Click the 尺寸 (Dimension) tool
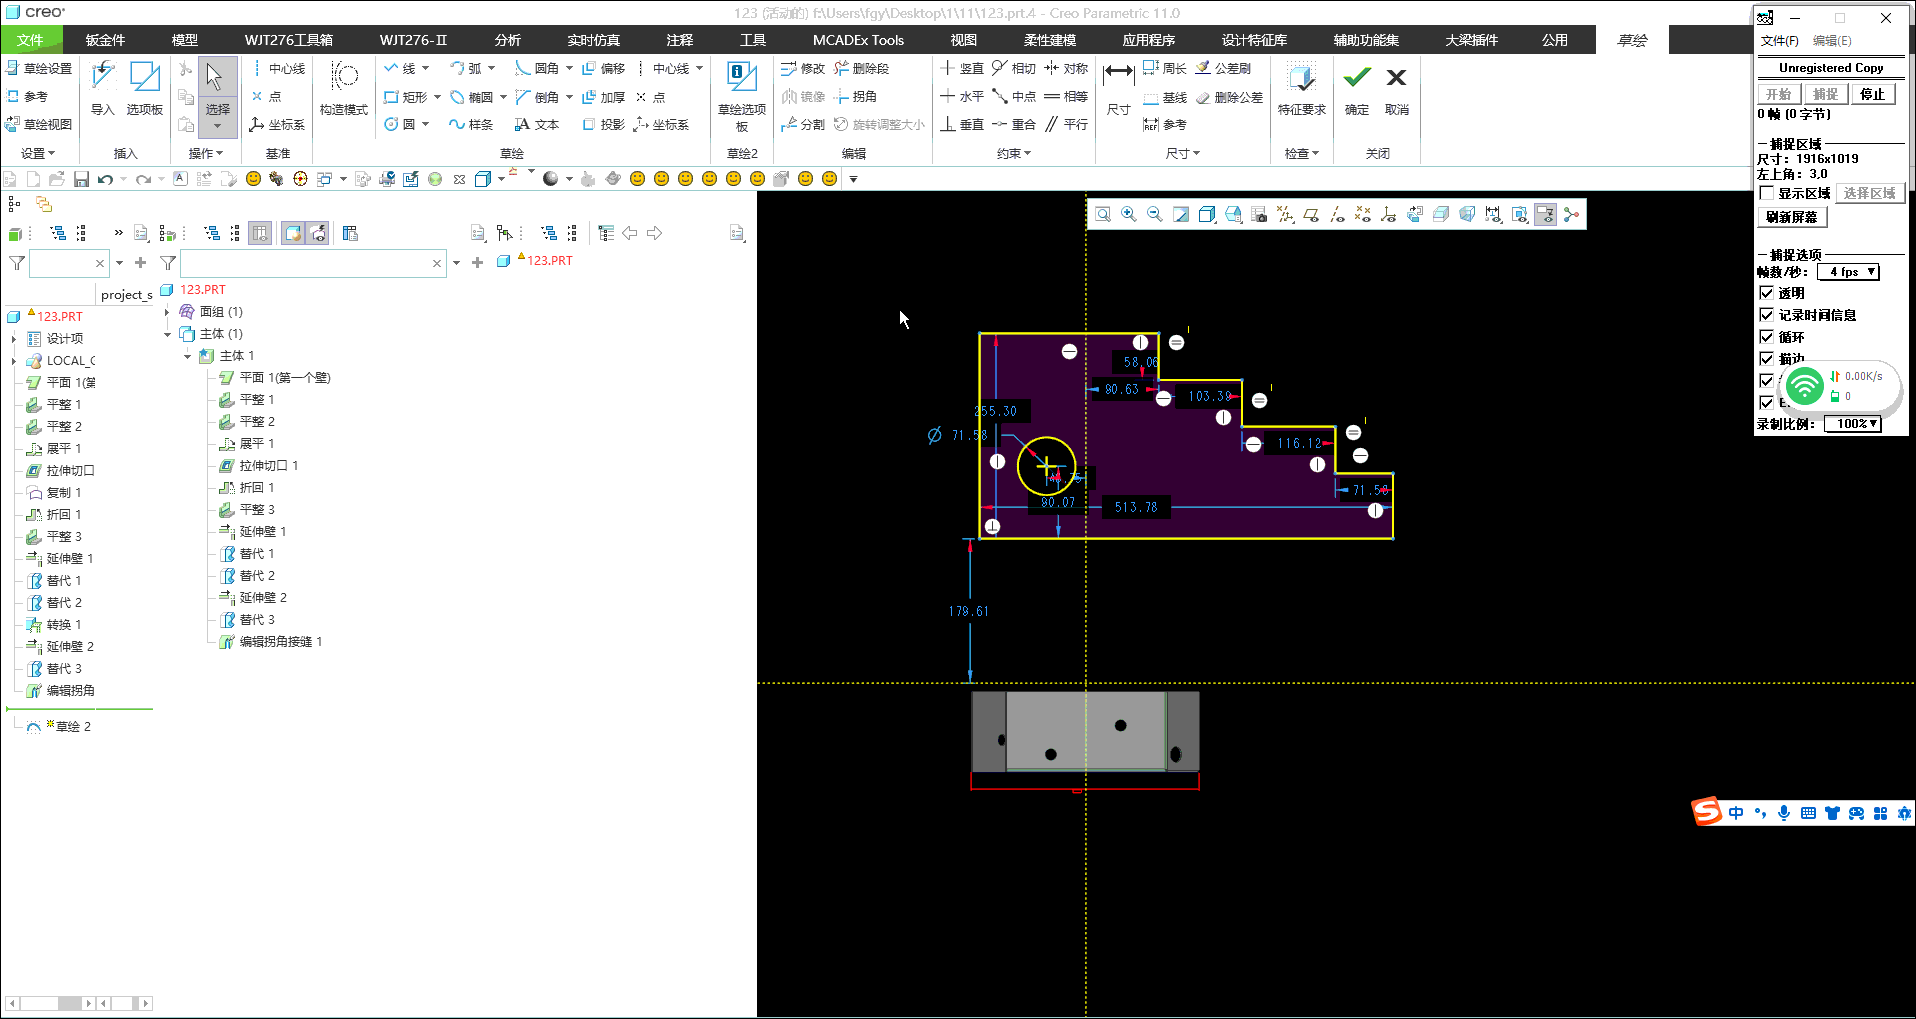This screenshot has width=1916, height=1019. point(1118,88)
